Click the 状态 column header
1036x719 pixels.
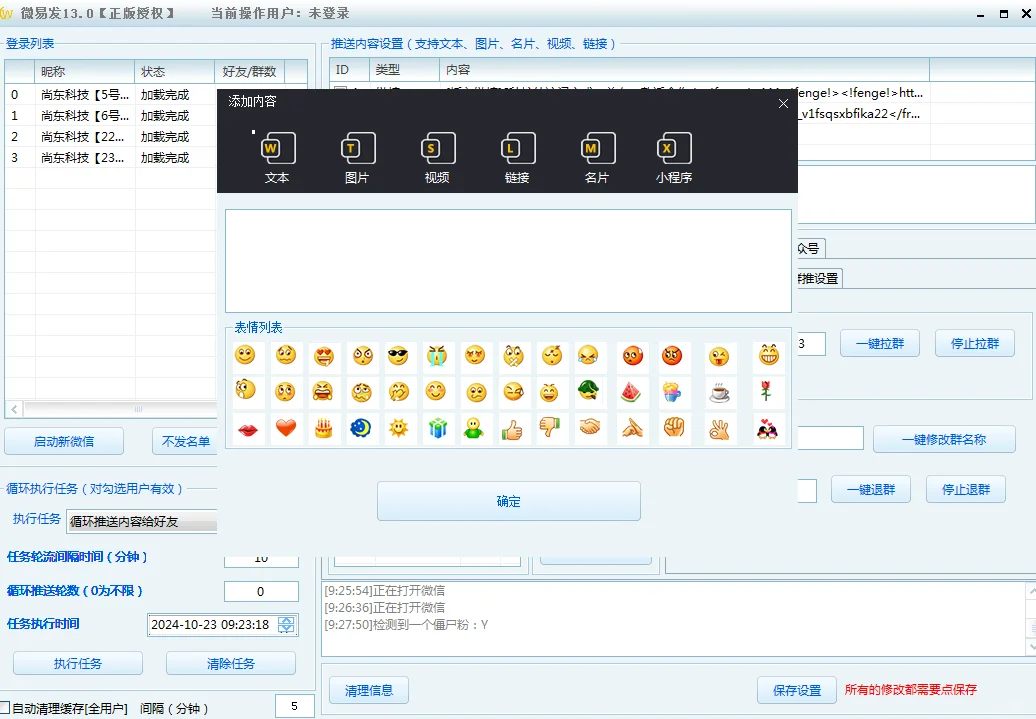(x=174, y=71)
